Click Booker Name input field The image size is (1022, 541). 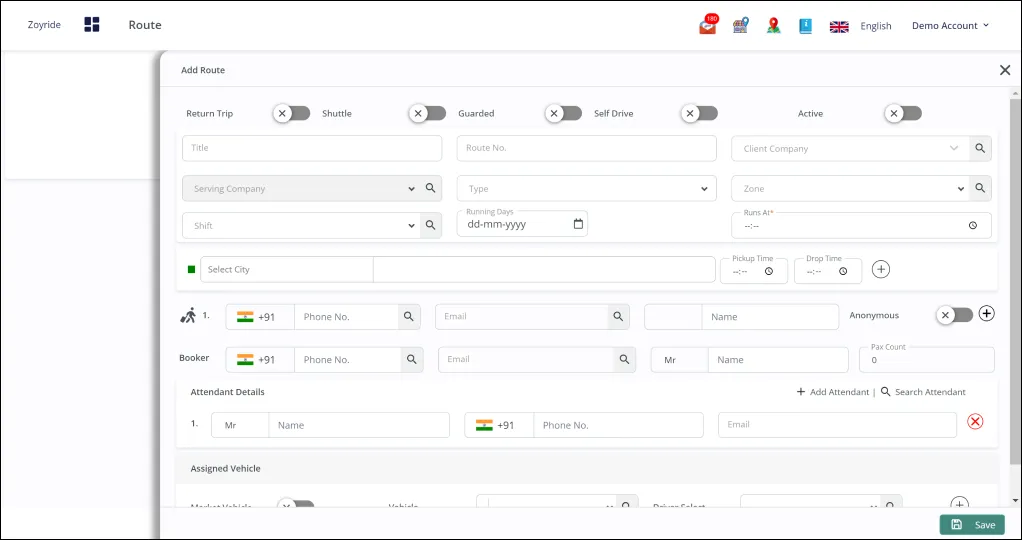[778, 360]
